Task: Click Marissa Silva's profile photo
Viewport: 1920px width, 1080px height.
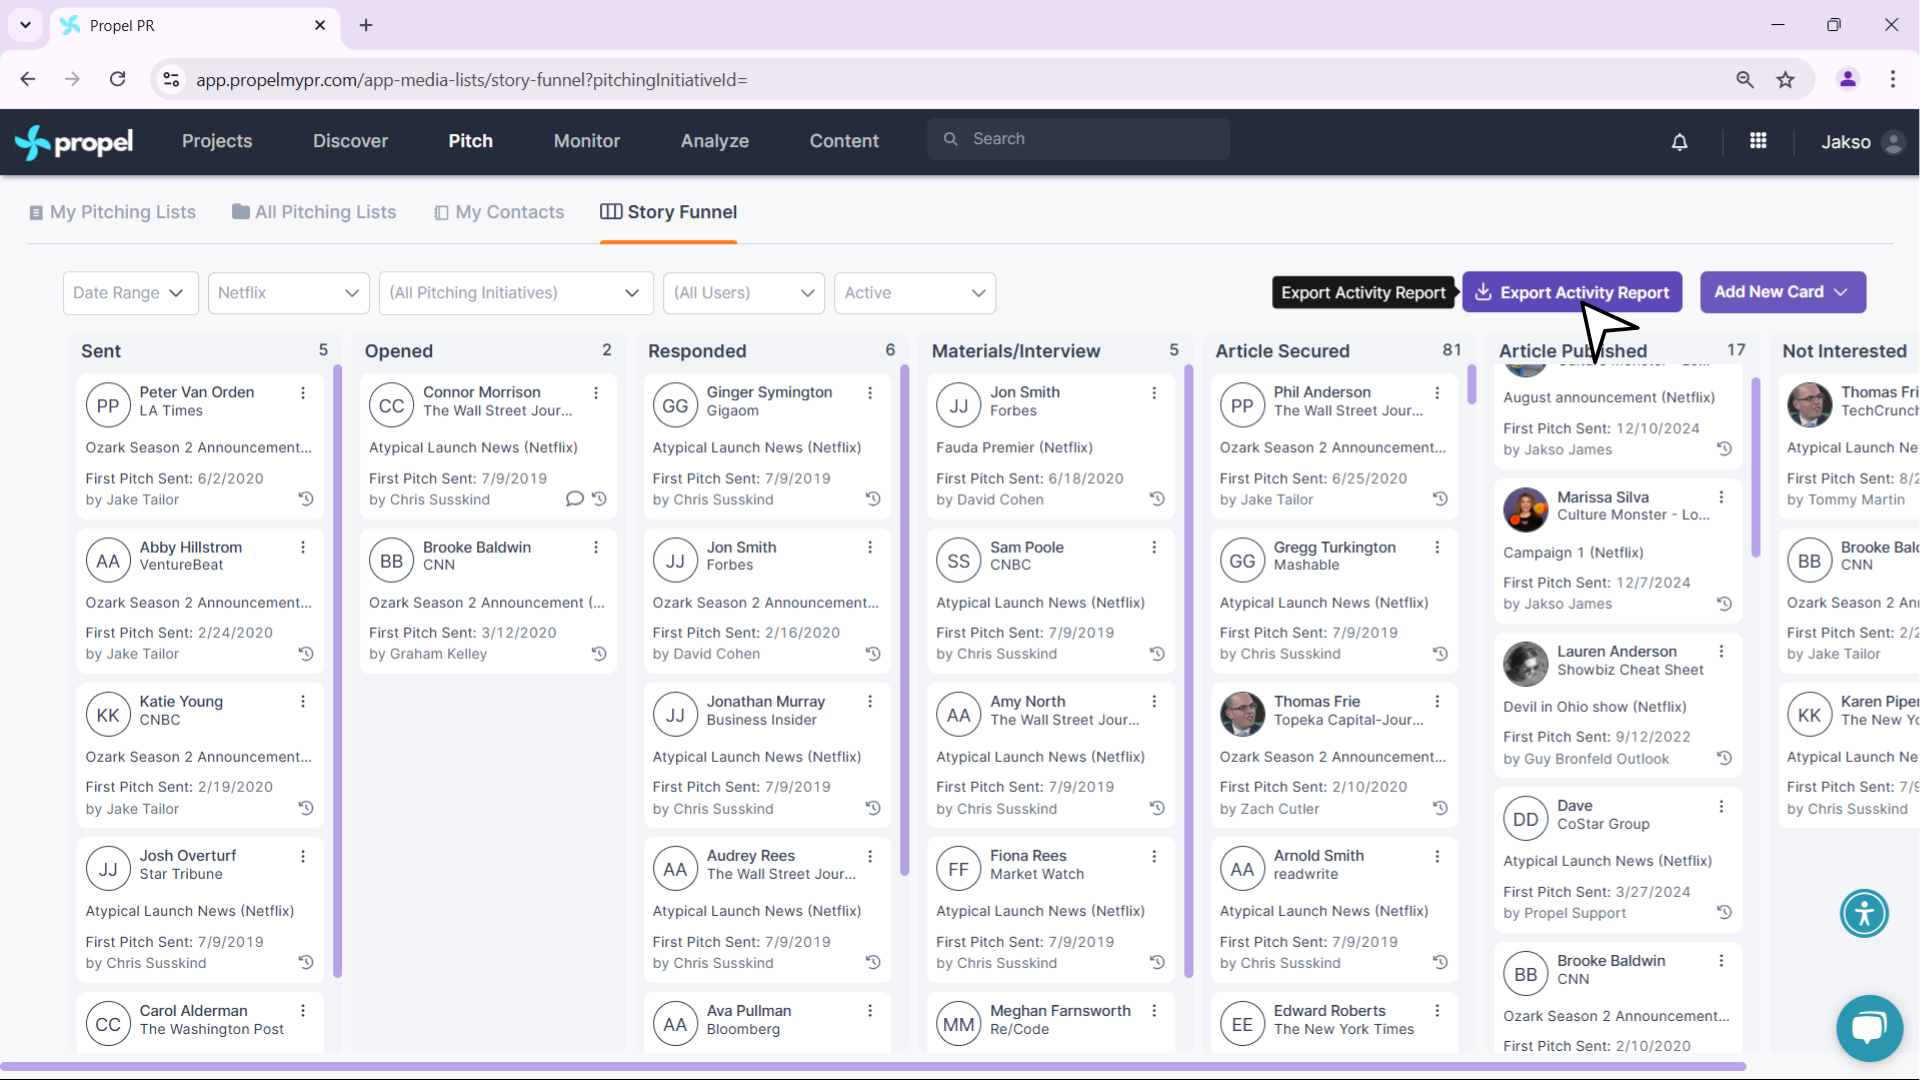Action: click(x=1525, y=510)
